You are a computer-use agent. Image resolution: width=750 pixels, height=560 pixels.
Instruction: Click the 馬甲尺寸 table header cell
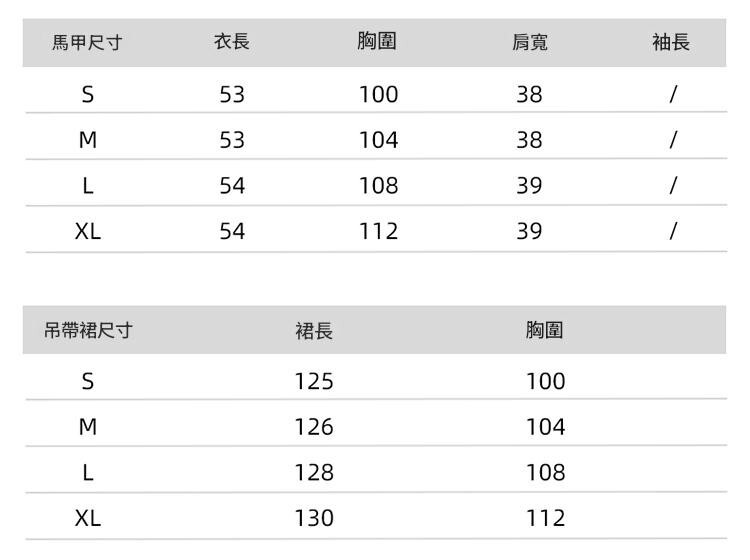[88, 42]
